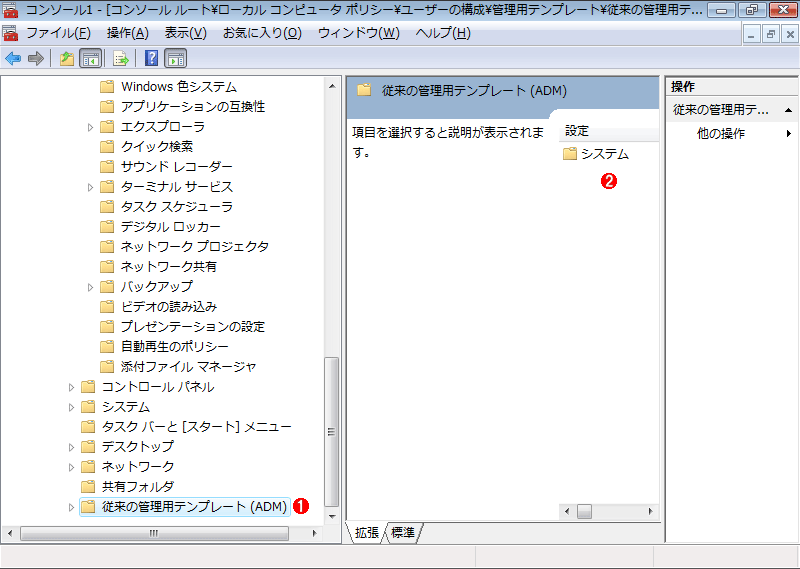This screenshot has width=800, height=569.
Task: Select 添付ファイル マネージャ in the tree
Action: (188, 366)
